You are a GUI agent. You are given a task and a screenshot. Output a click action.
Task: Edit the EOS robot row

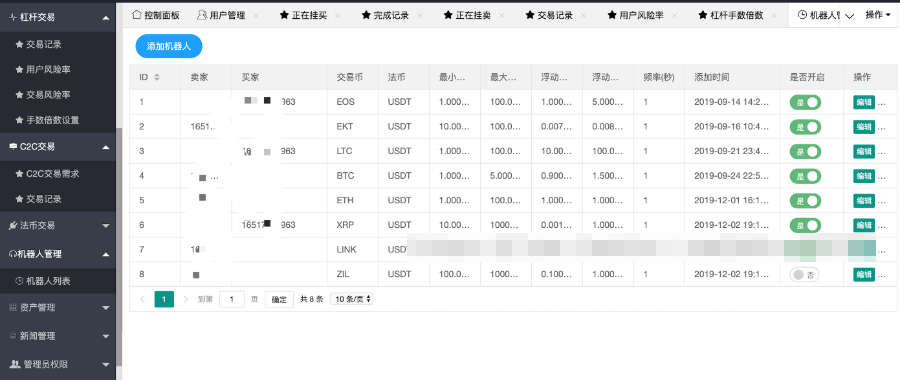pos(864,102)
